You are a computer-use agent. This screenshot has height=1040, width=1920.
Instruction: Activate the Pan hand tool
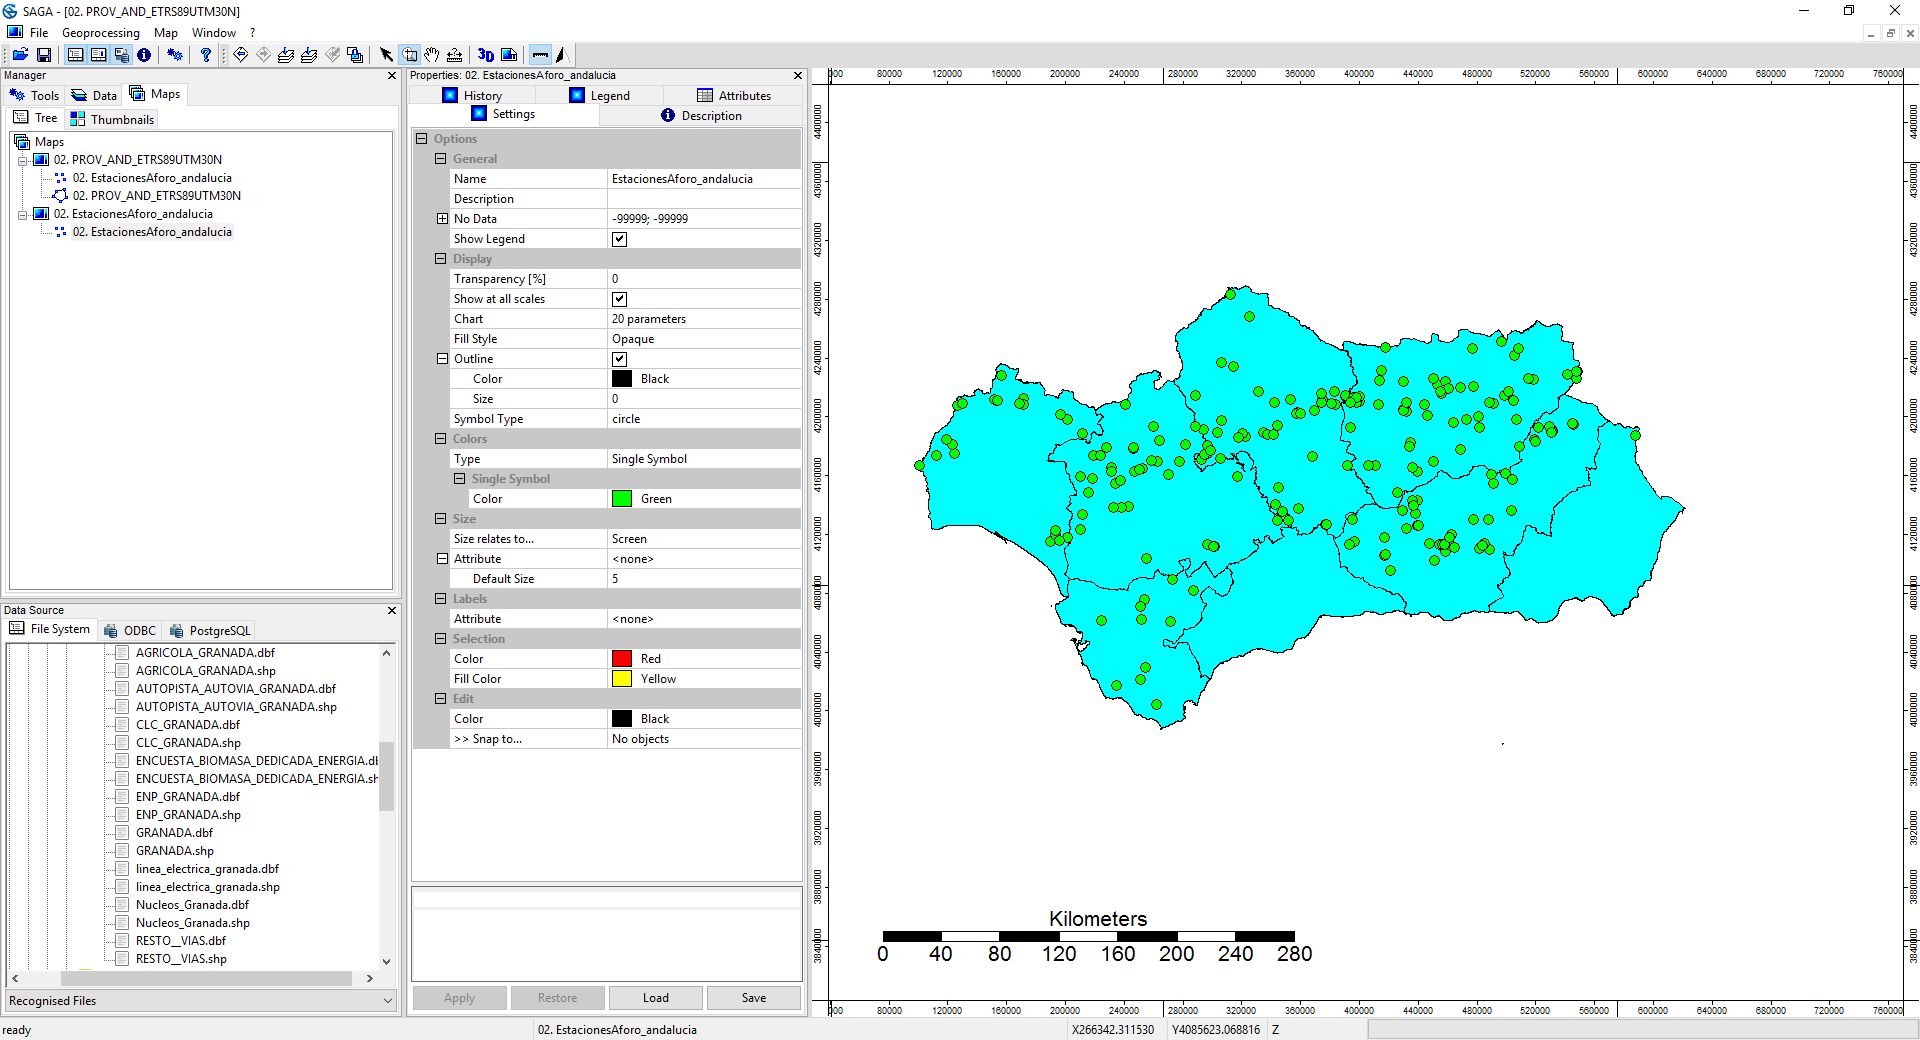click(432, 55)
